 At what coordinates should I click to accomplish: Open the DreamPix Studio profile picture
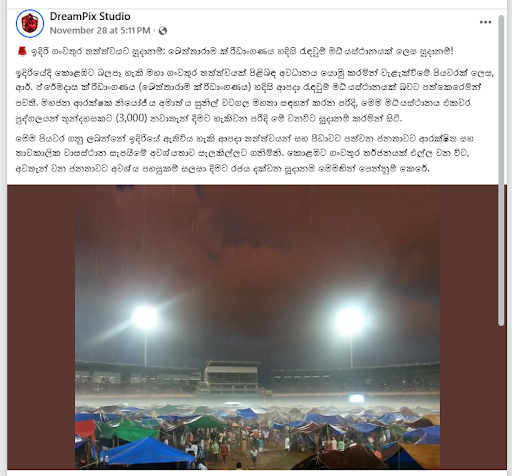pyautogui.click(x=30, y=23)
